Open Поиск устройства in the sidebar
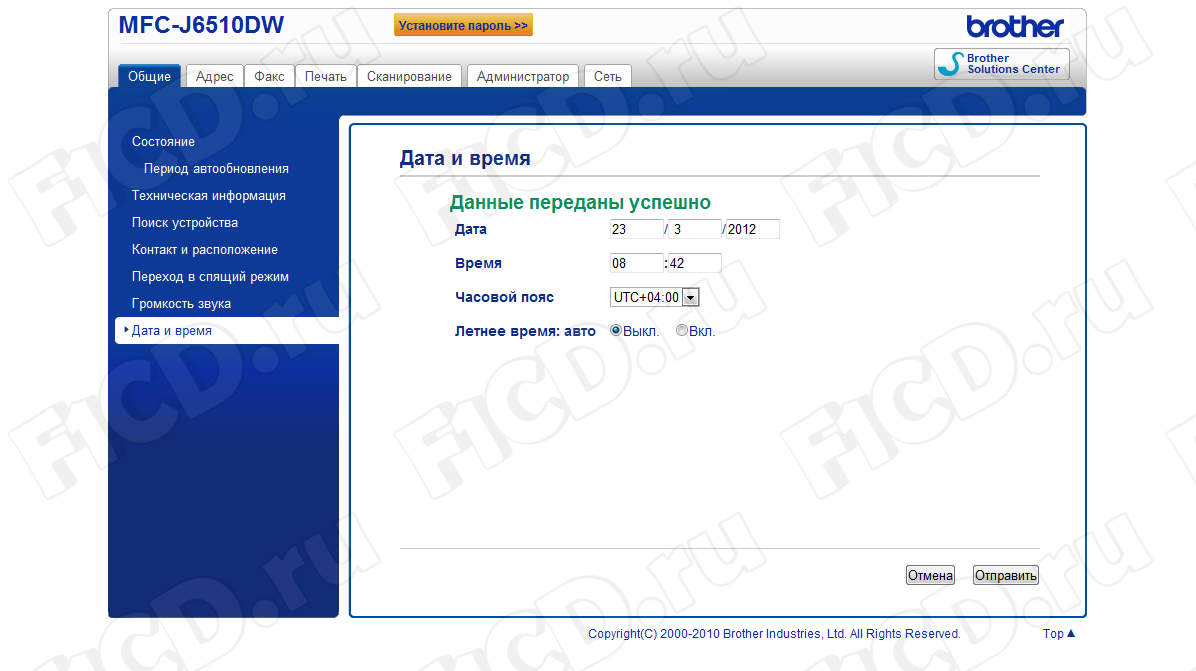Screen dimensions: 1196x671 click(185, 223)
